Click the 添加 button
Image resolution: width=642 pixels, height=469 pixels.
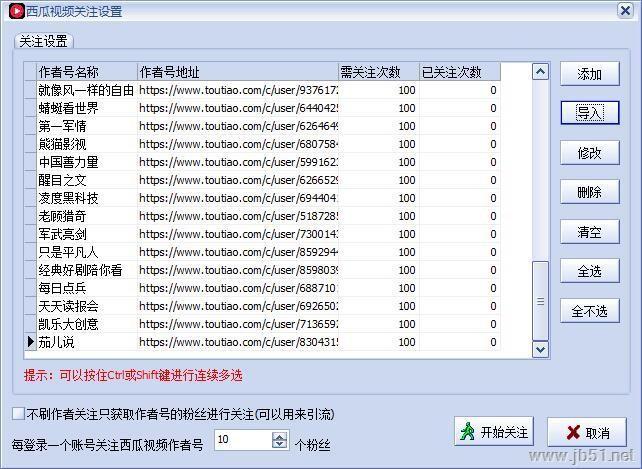pos(590,74)
